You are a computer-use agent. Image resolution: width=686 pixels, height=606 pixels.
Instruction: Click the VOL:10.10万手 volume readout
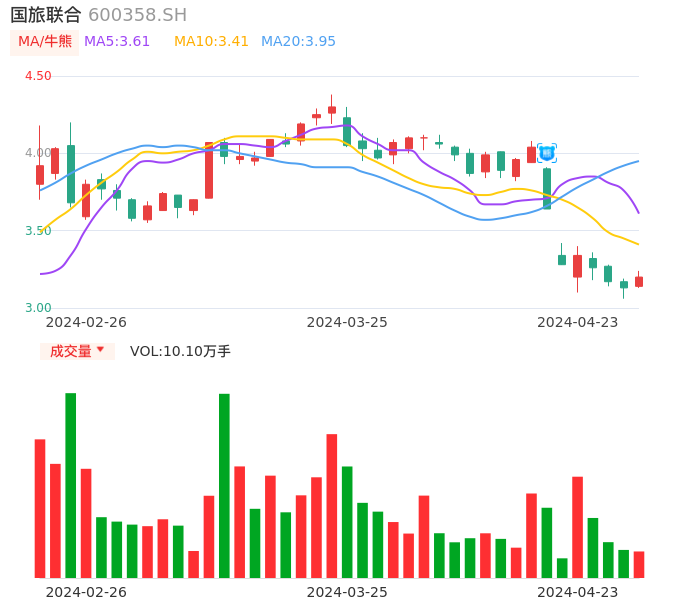[x=180, y=351]
